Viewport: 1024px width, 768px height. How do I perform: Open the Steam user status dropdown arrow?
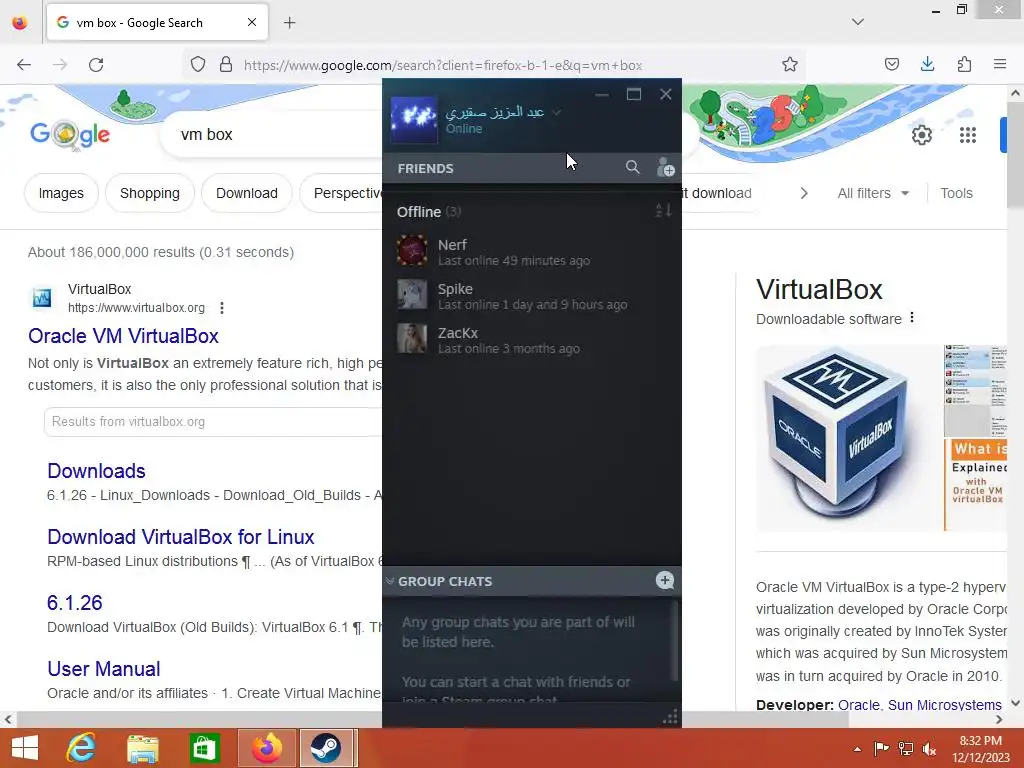point(556,112)
